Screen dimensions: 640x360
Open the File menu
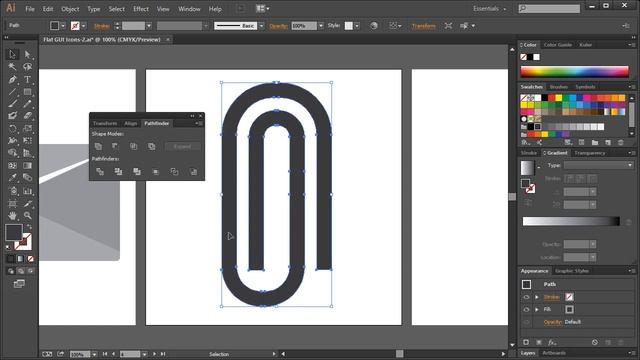30,9
